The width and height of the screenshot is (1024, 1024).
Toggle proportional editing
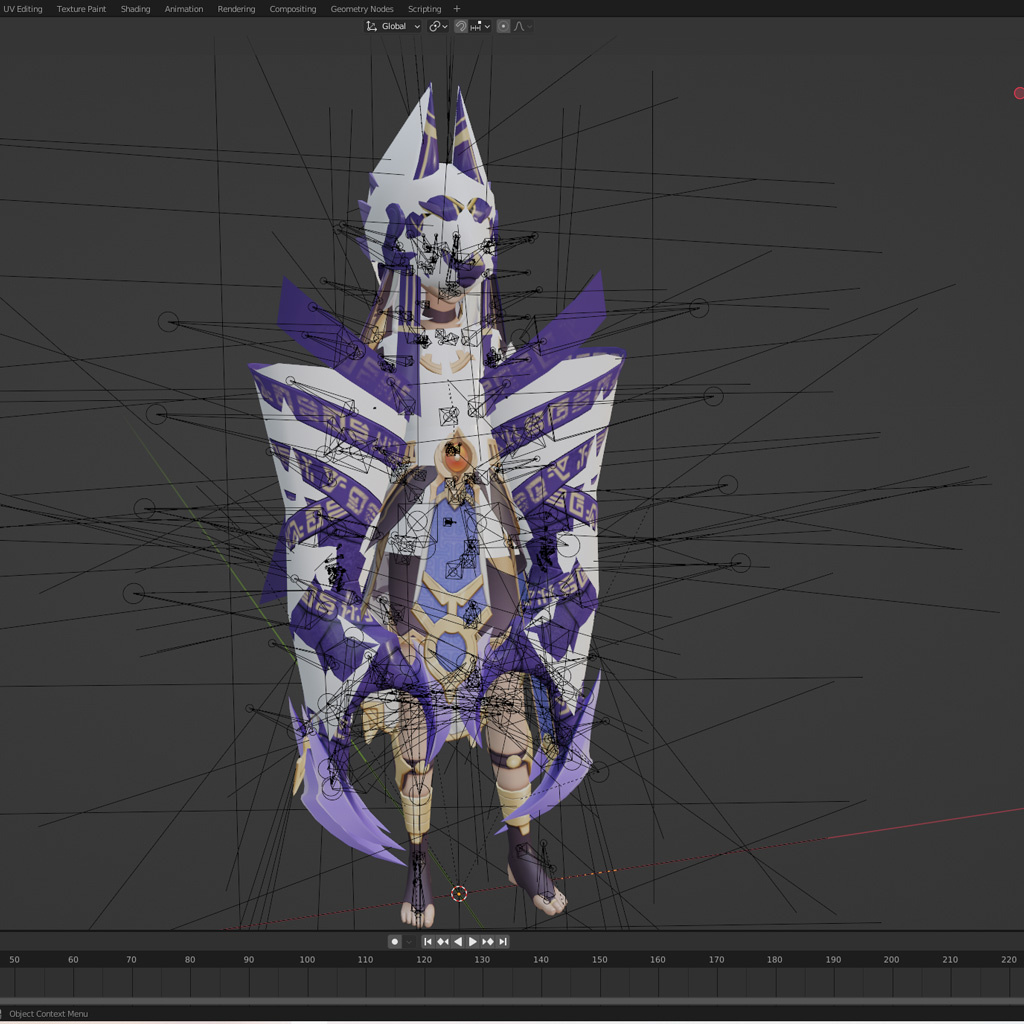click(x=503, y=26)
